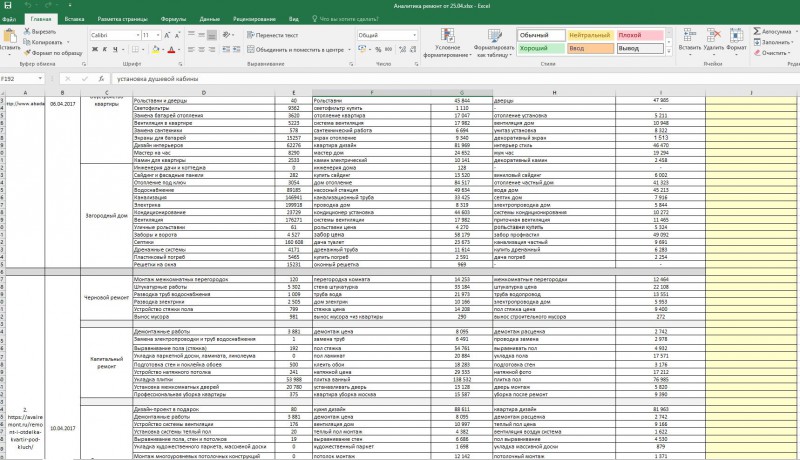Click Delete cells icon
This screenshot has width=800, height=460.
(x=713, y=35)
